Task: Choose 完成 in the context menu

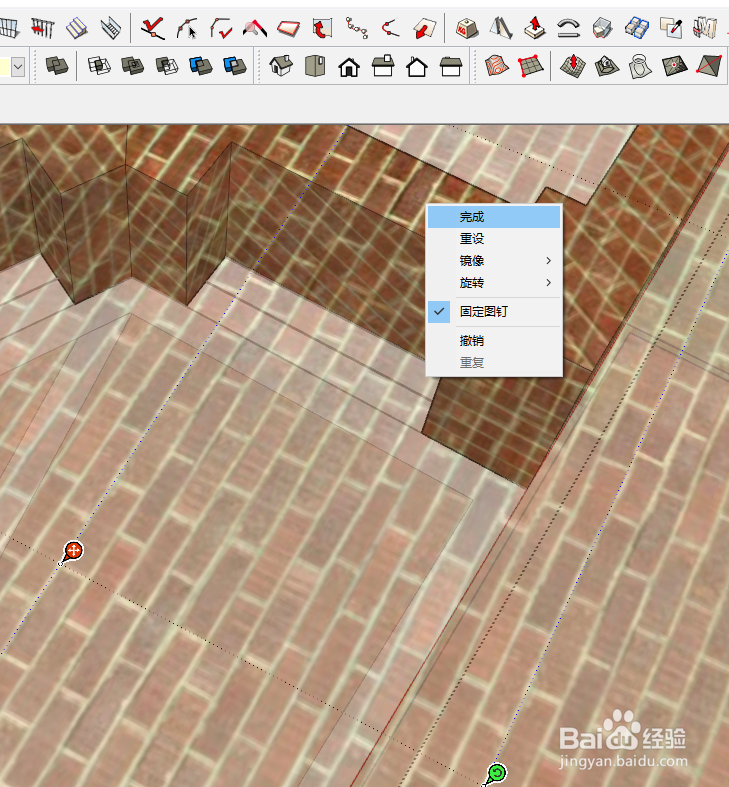Action: pos(494,217)
